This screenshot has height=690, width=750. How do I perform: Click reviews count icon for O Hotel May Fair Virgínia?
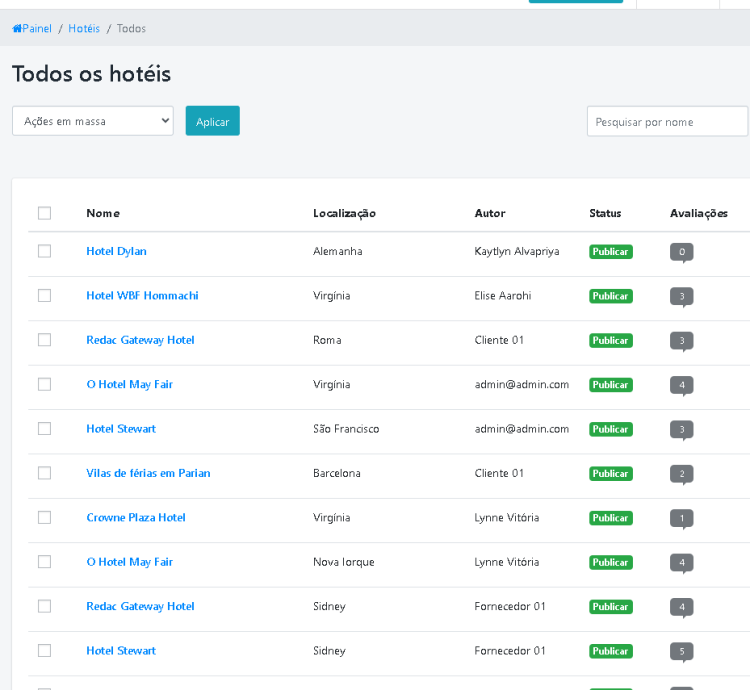pyautogui.click(x=682, y=386)
